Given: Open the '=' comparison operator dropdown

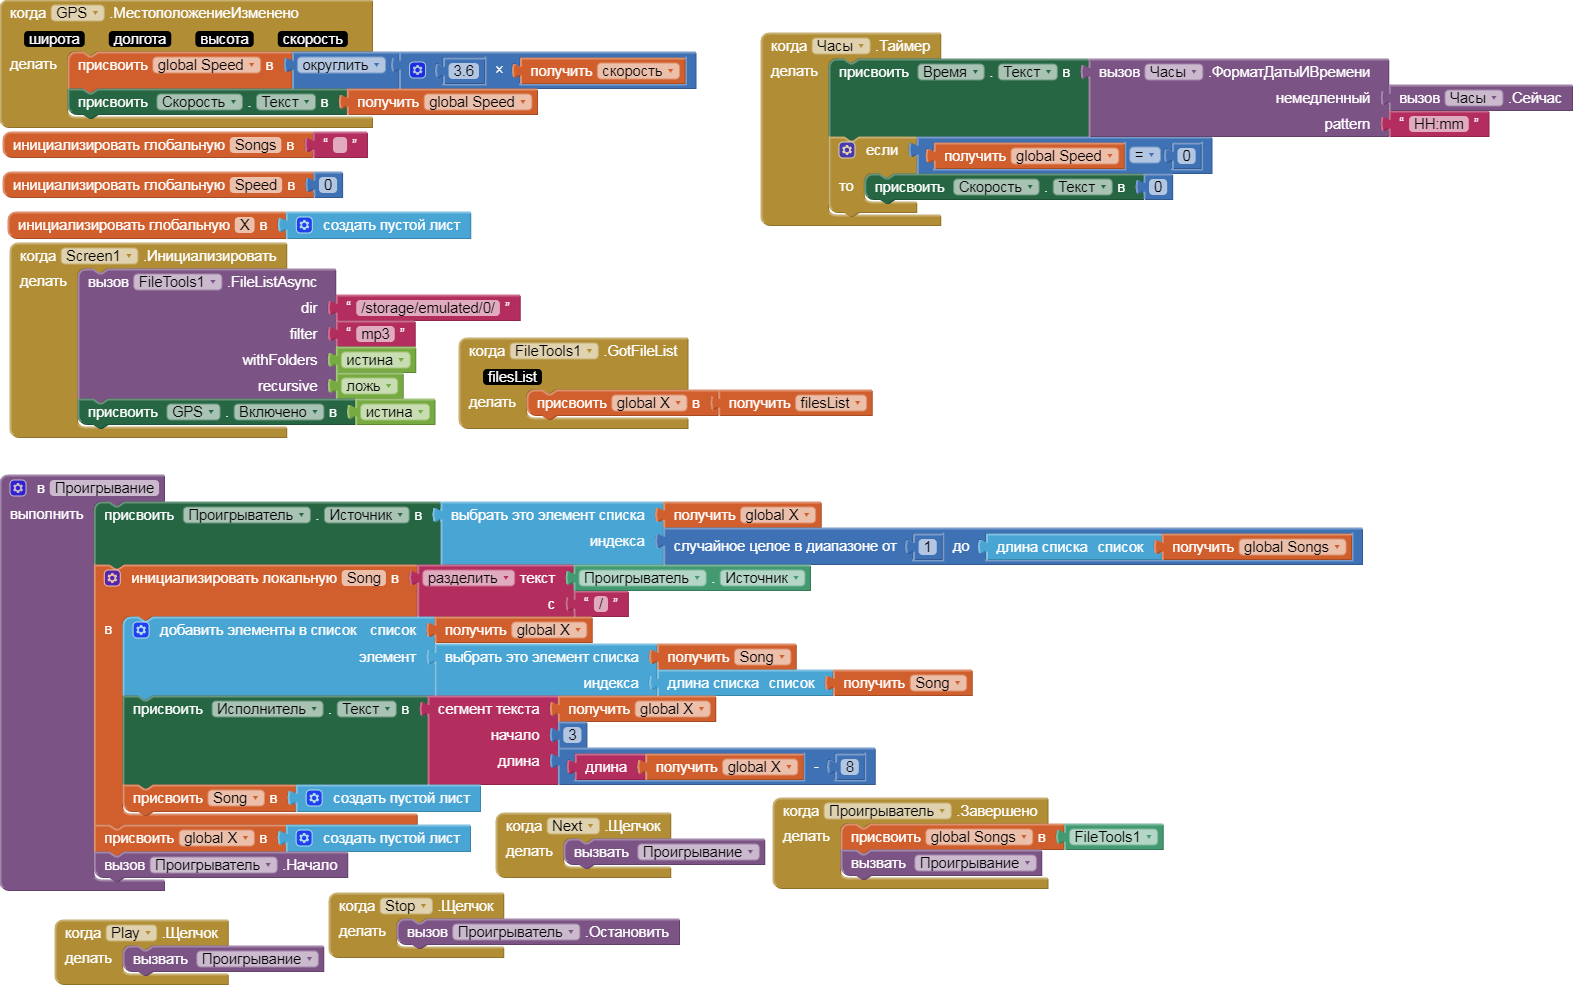Looking at the screenshot, I should [1144, 155].
